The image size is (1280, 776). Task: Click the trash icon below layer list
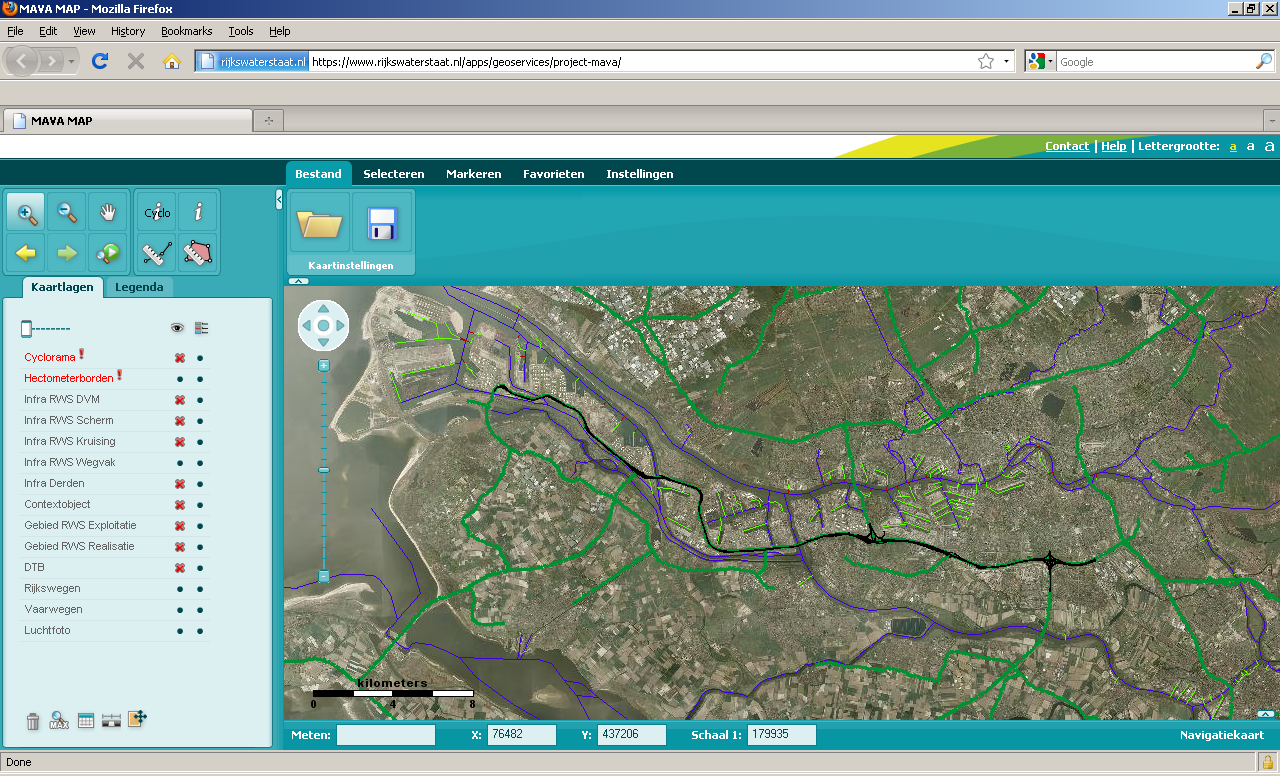point(33,720)
